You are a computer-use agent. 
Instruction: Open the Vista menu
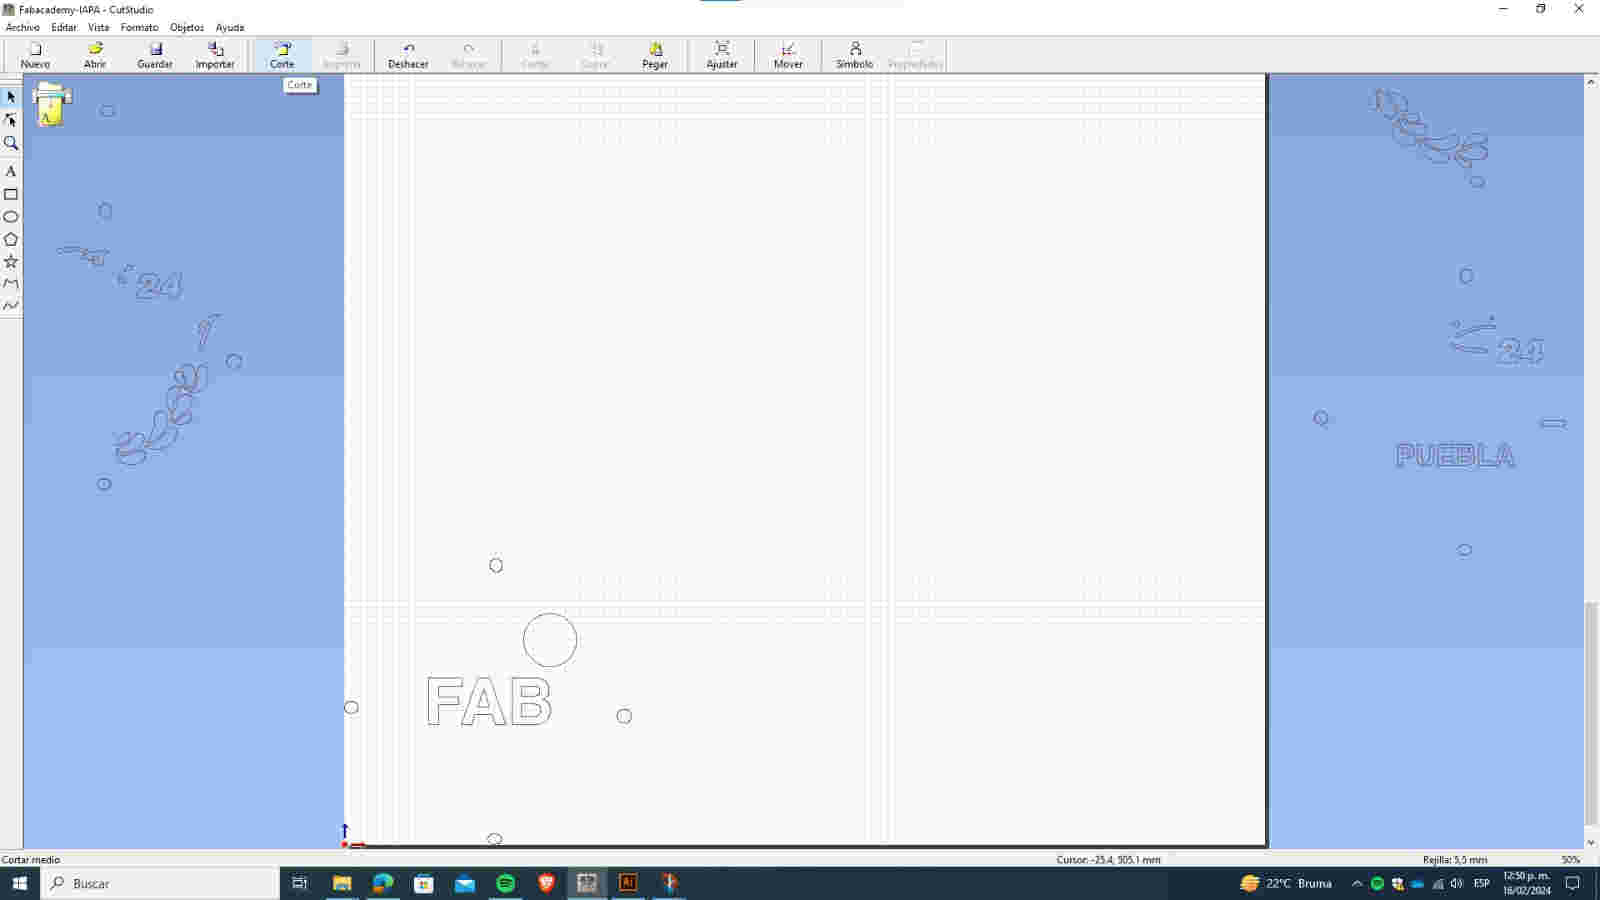pos(98,27)
